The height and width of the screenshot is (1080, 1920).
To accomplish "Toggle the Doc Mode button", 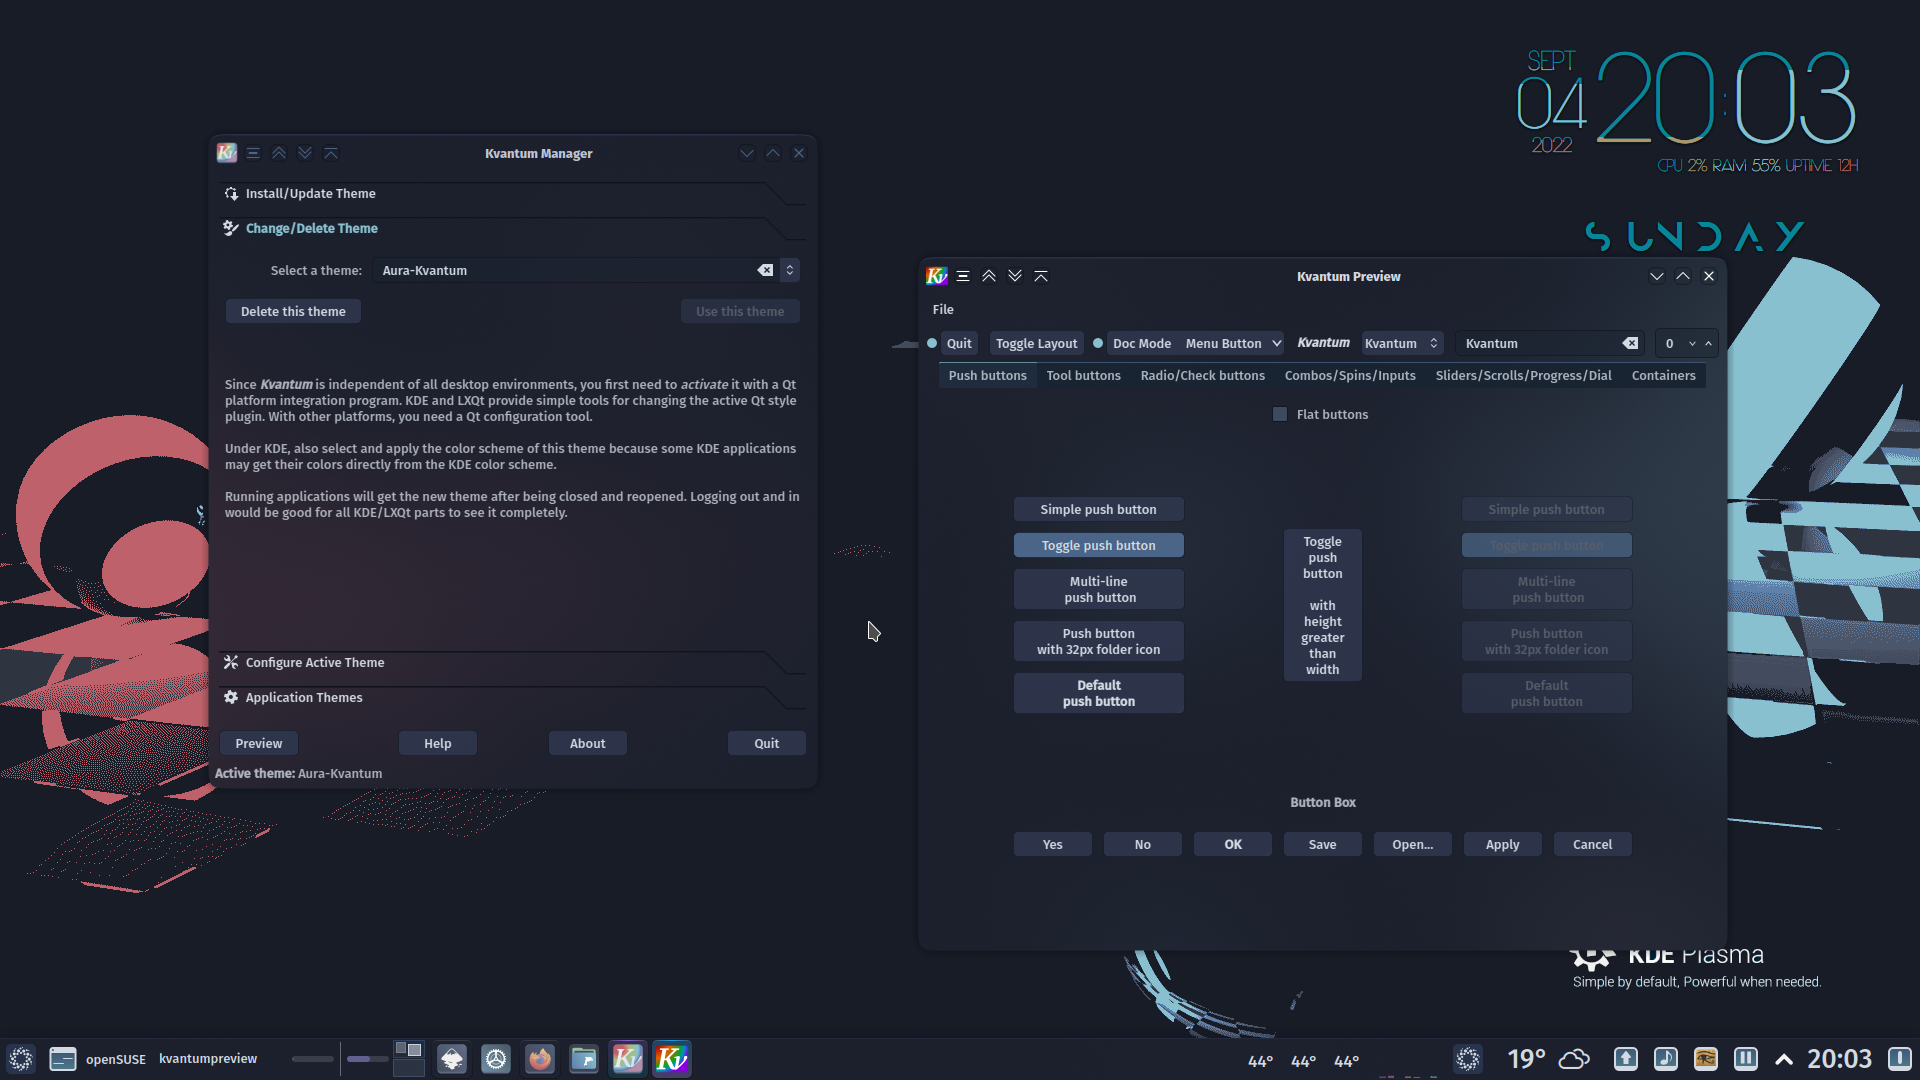I will point(1142,343).
